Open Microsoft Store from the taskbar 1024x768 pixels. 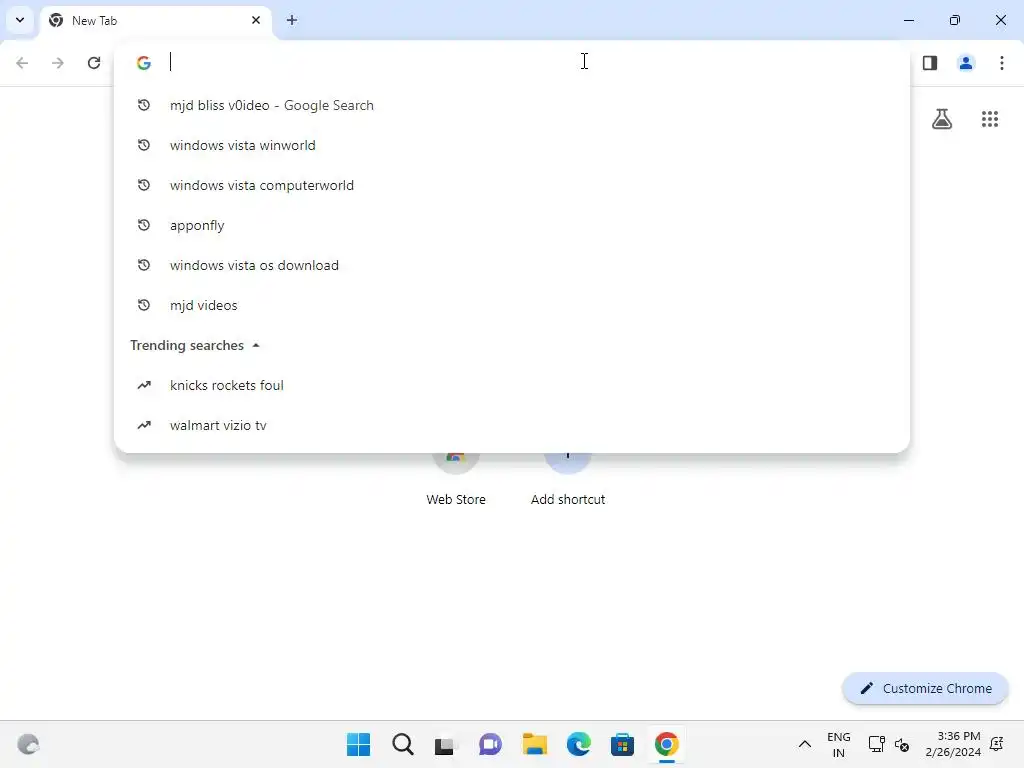tap(622, 744)
